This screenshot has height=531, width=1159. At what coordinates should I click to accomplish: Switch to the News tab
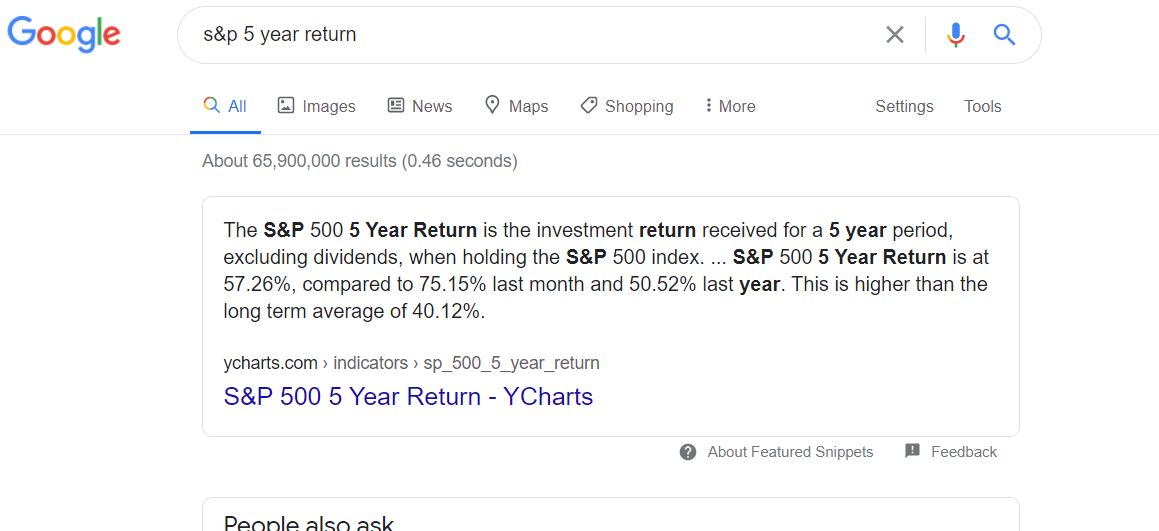point(431,106)
